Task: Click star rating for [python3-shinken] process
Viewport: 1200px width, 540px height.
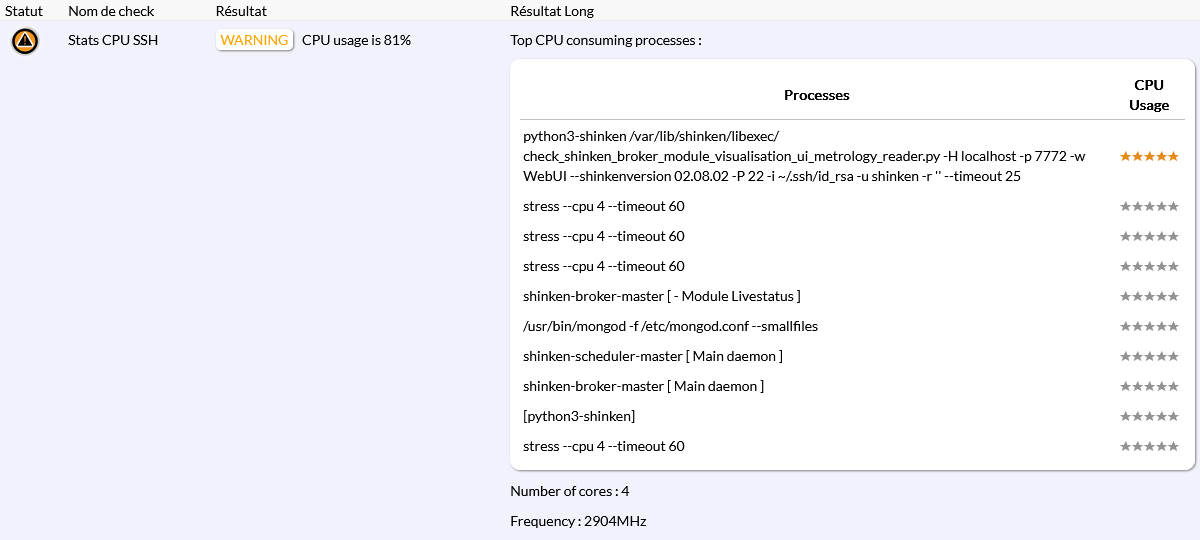Action: pos(1149,416)
